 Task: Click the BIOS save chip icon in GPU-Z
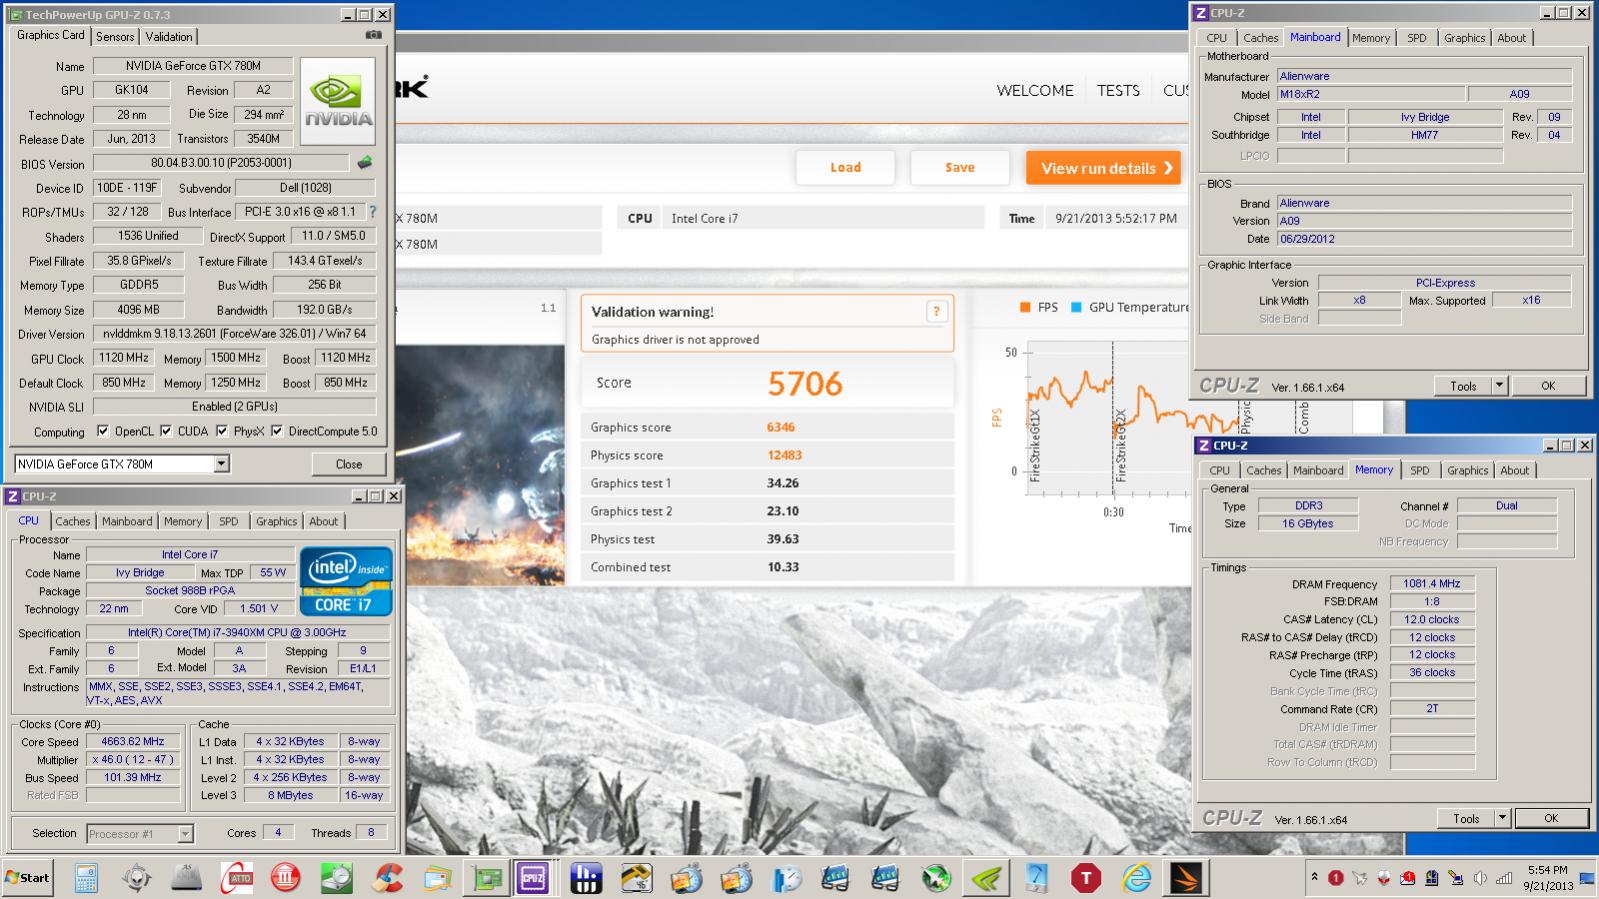click(365, 162)
